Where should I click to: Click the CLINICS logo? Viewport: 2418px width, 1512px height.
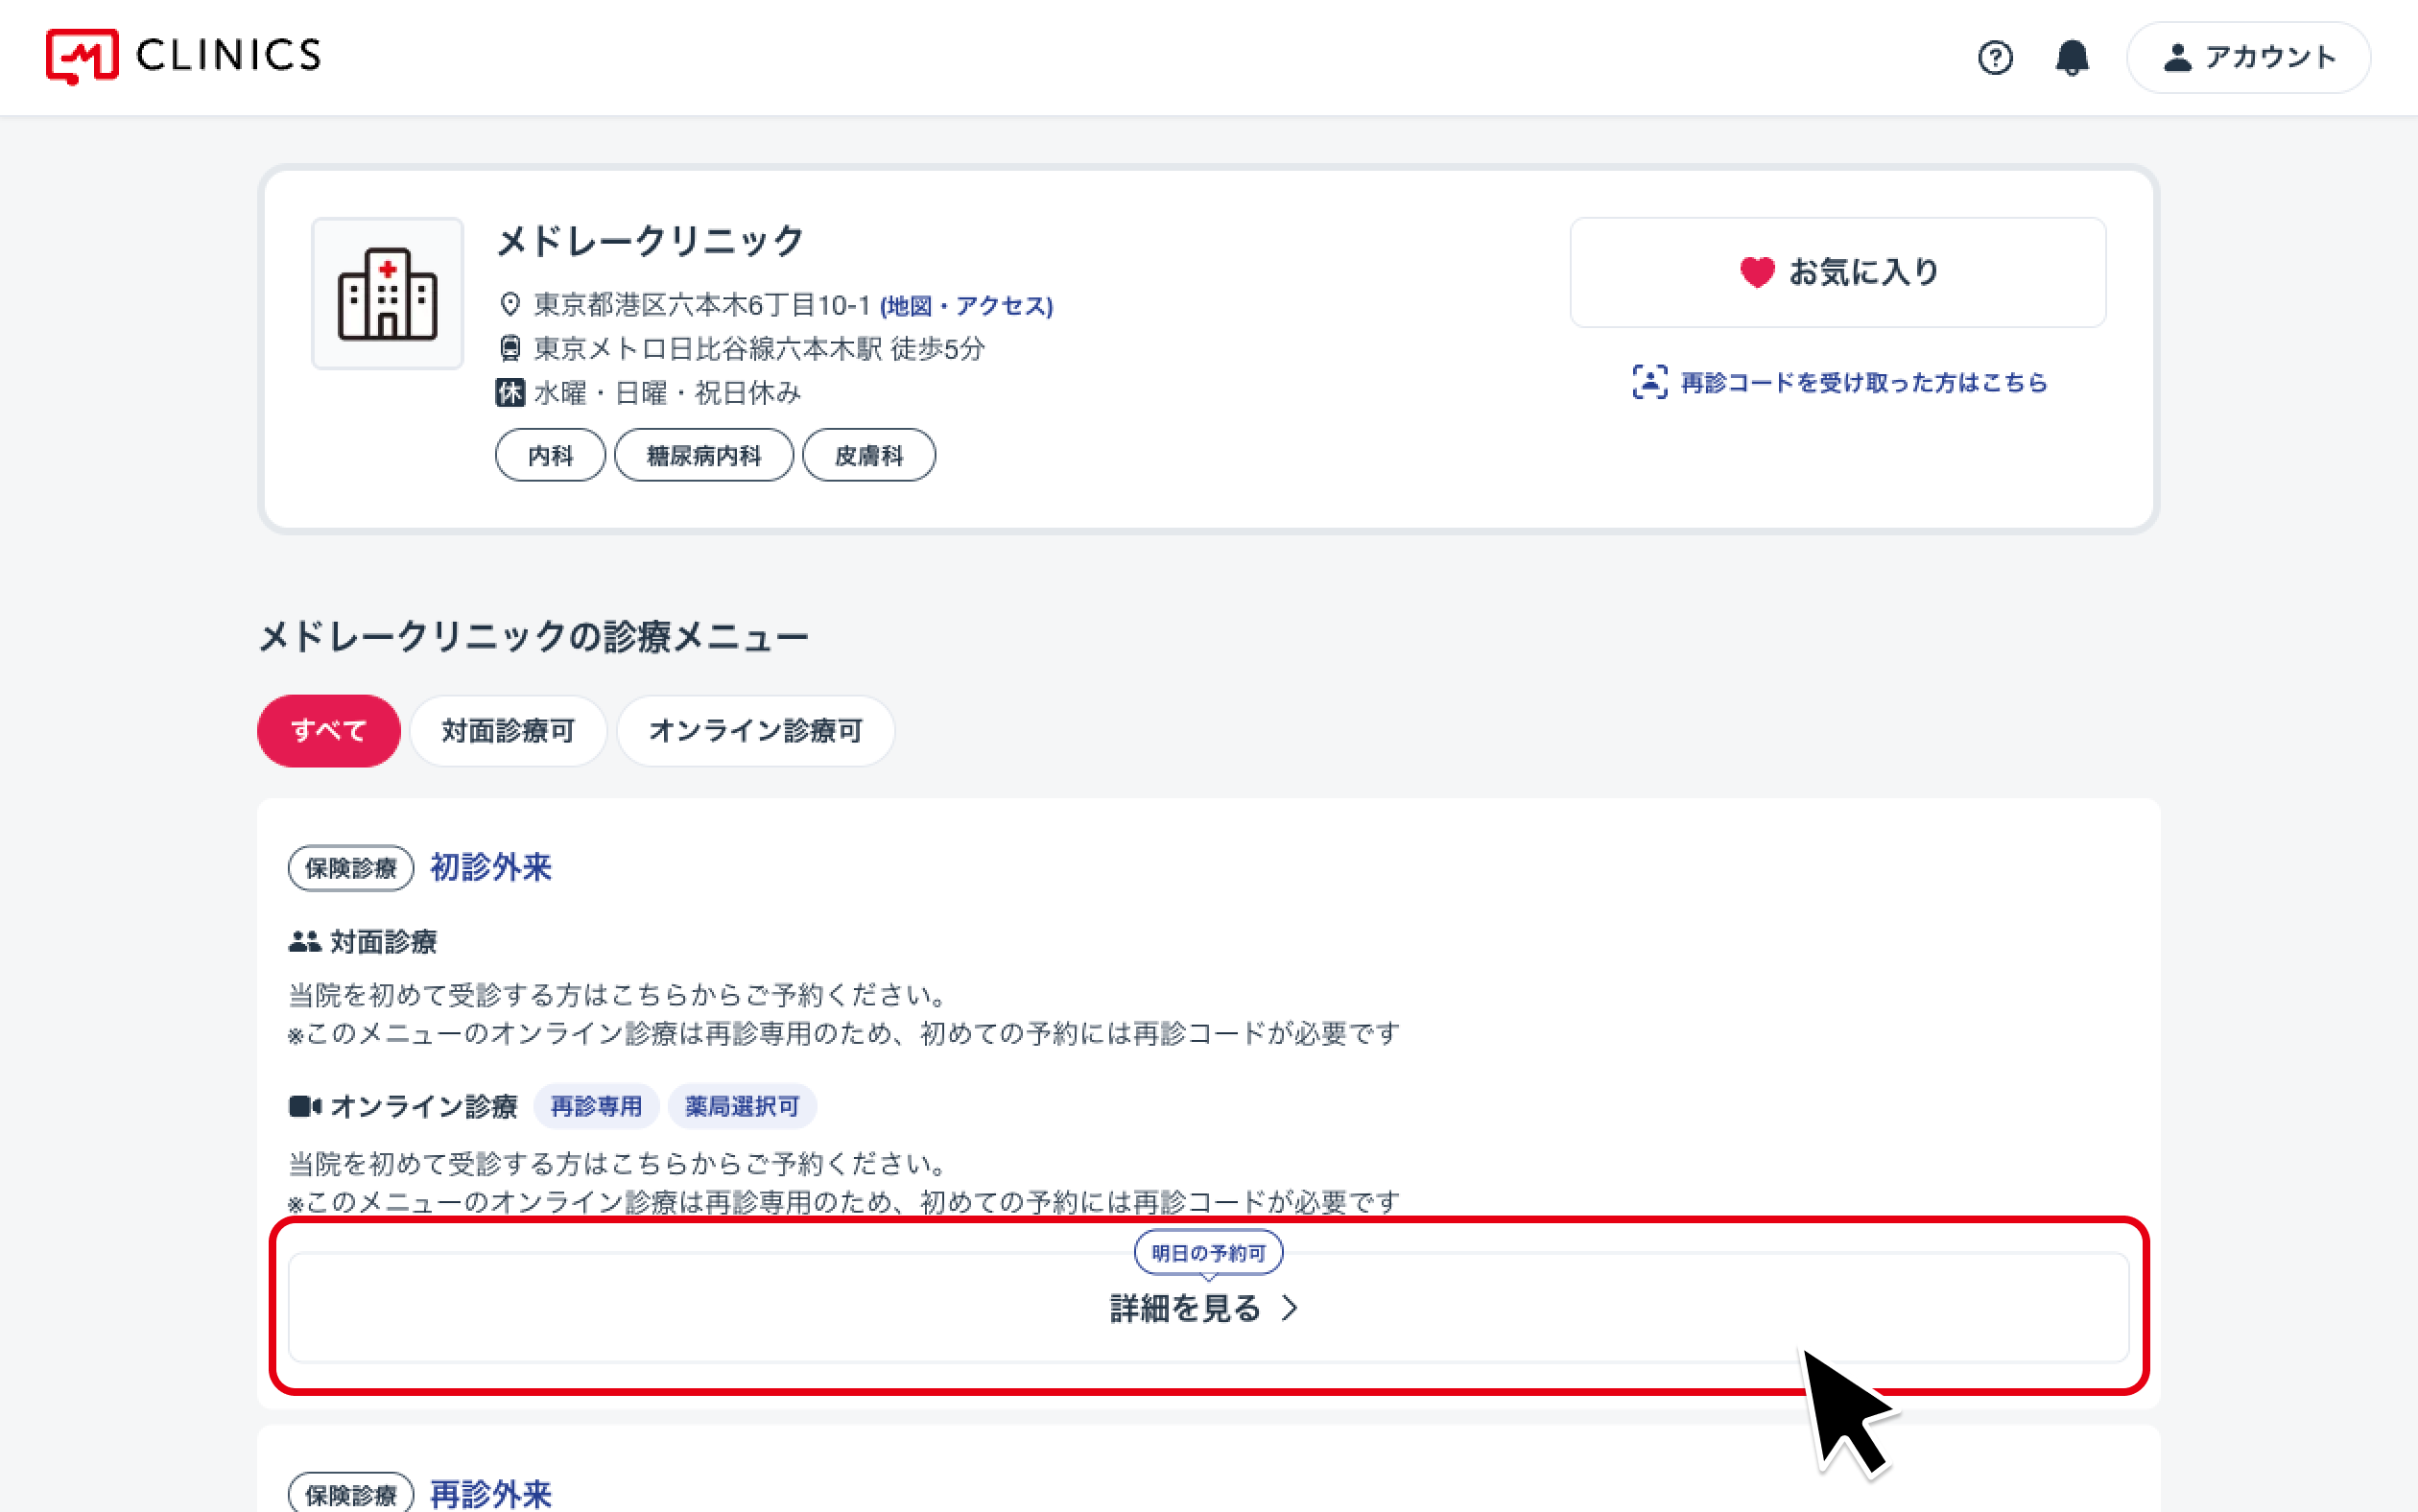click(183, 56)
